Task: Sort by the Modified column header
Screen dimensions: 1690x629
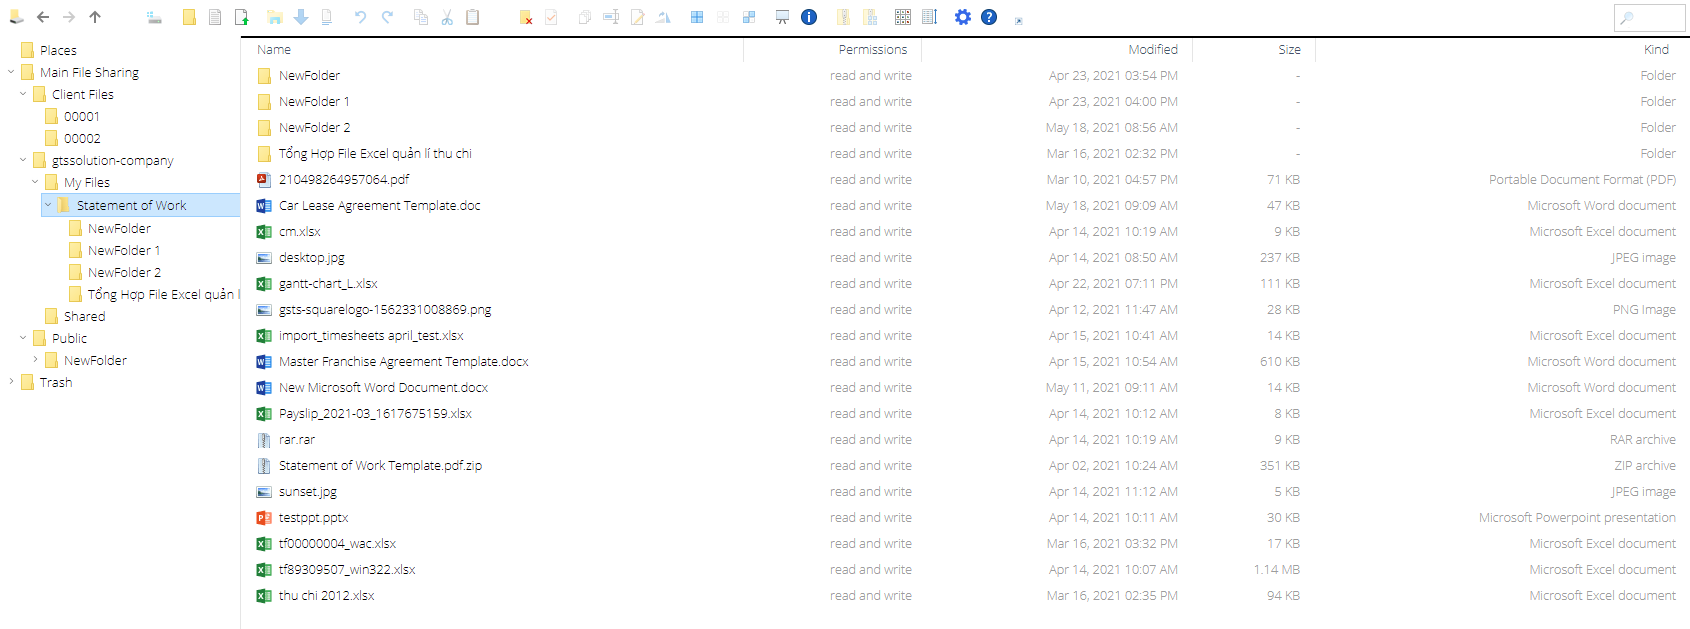Action: pos(1057,49)
